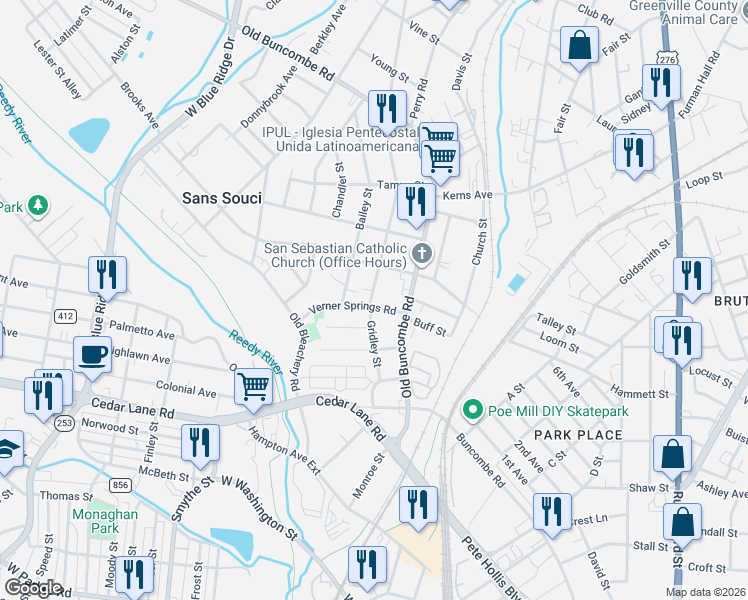
Task: Open the restaurant marker near Goldsmith St
Action: click(693, 278)
